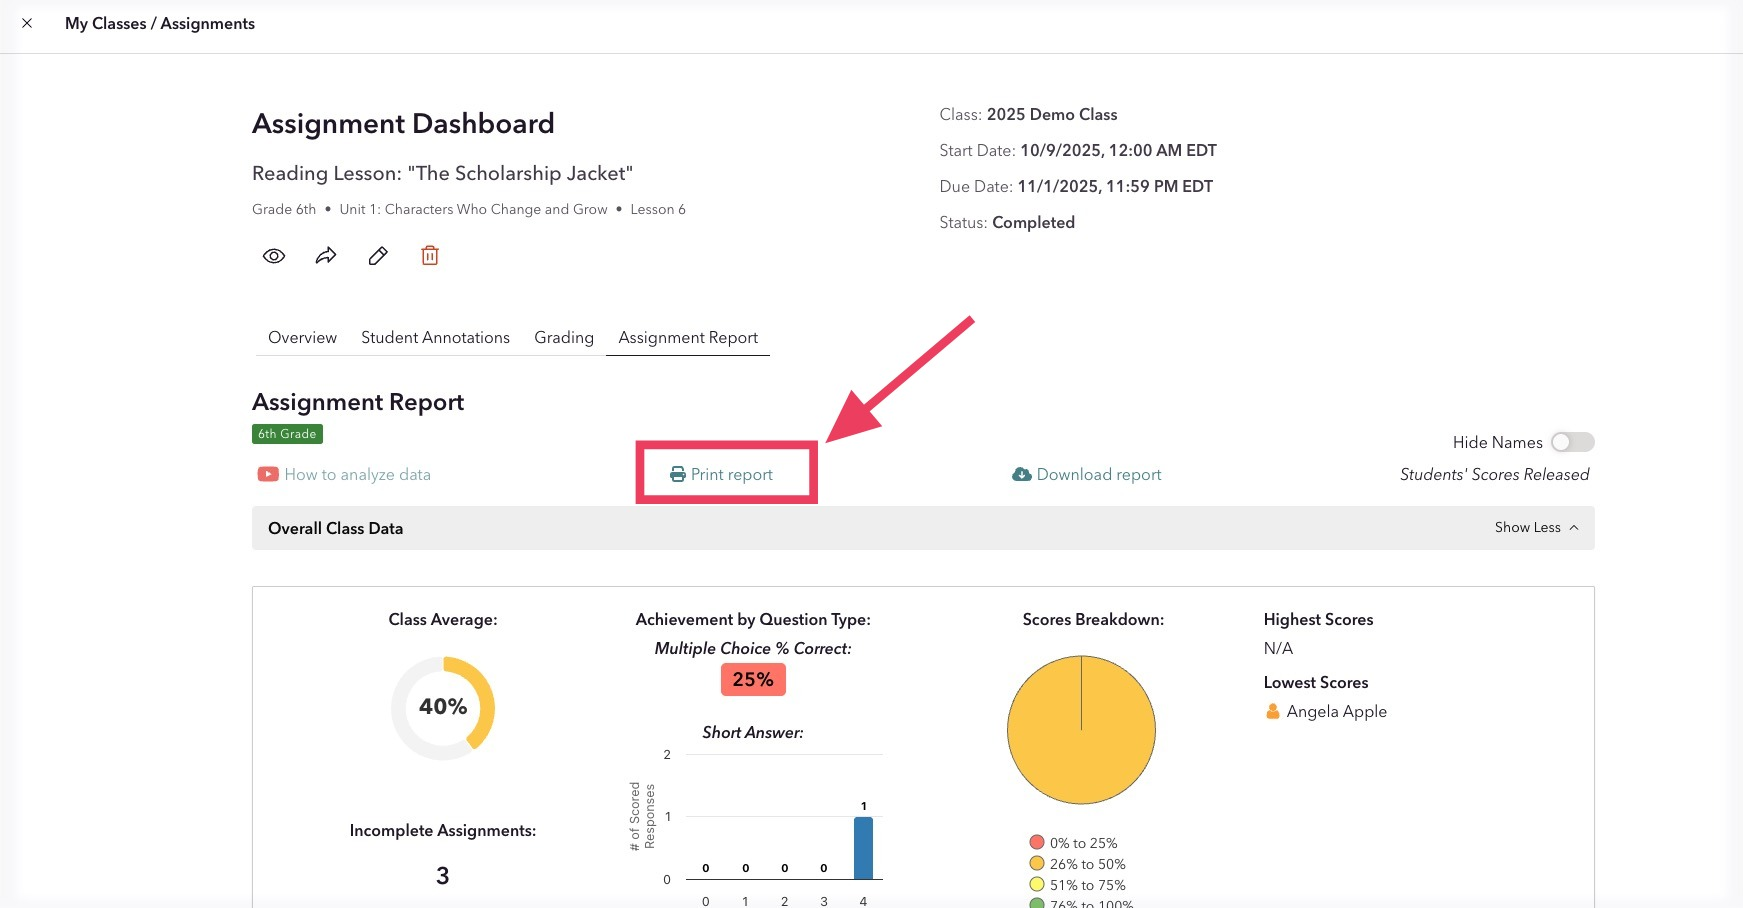Select the Assignment Report tab
1743x908 pixels.
coord(688,337)
